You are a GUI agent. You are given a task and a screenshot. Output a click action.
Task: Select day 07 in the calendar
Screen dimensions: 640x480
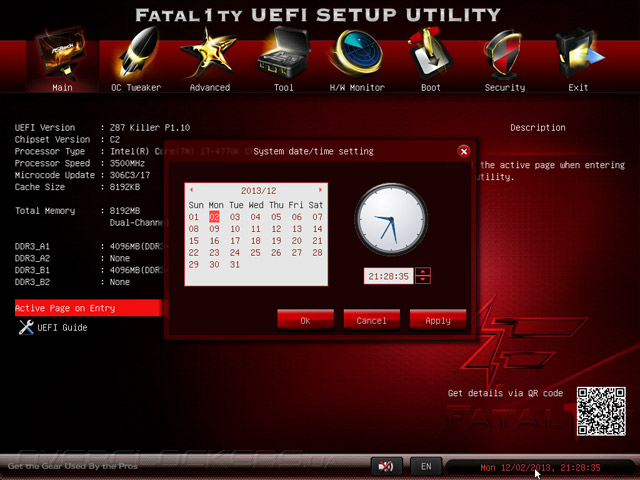(318, 217)
